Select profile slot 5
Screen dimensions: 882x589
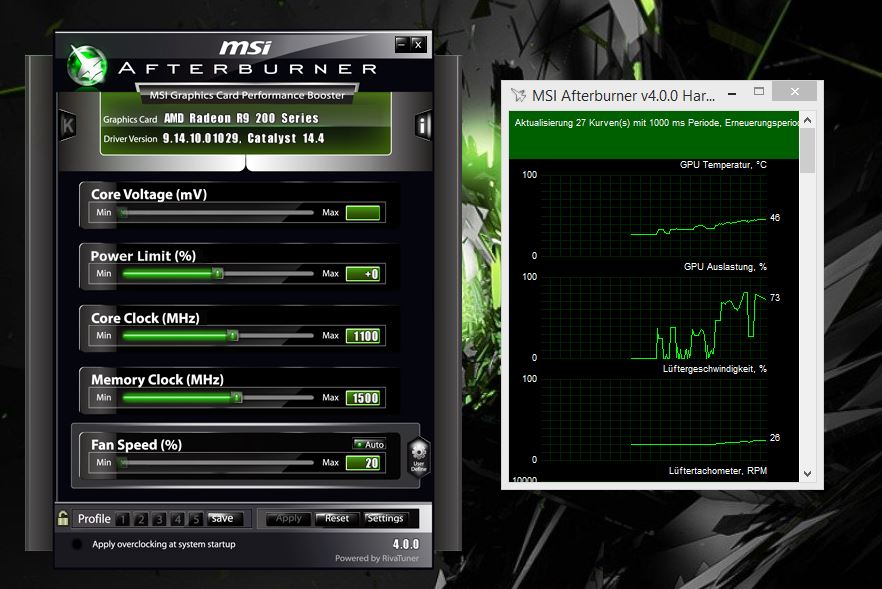pos(196,519)
